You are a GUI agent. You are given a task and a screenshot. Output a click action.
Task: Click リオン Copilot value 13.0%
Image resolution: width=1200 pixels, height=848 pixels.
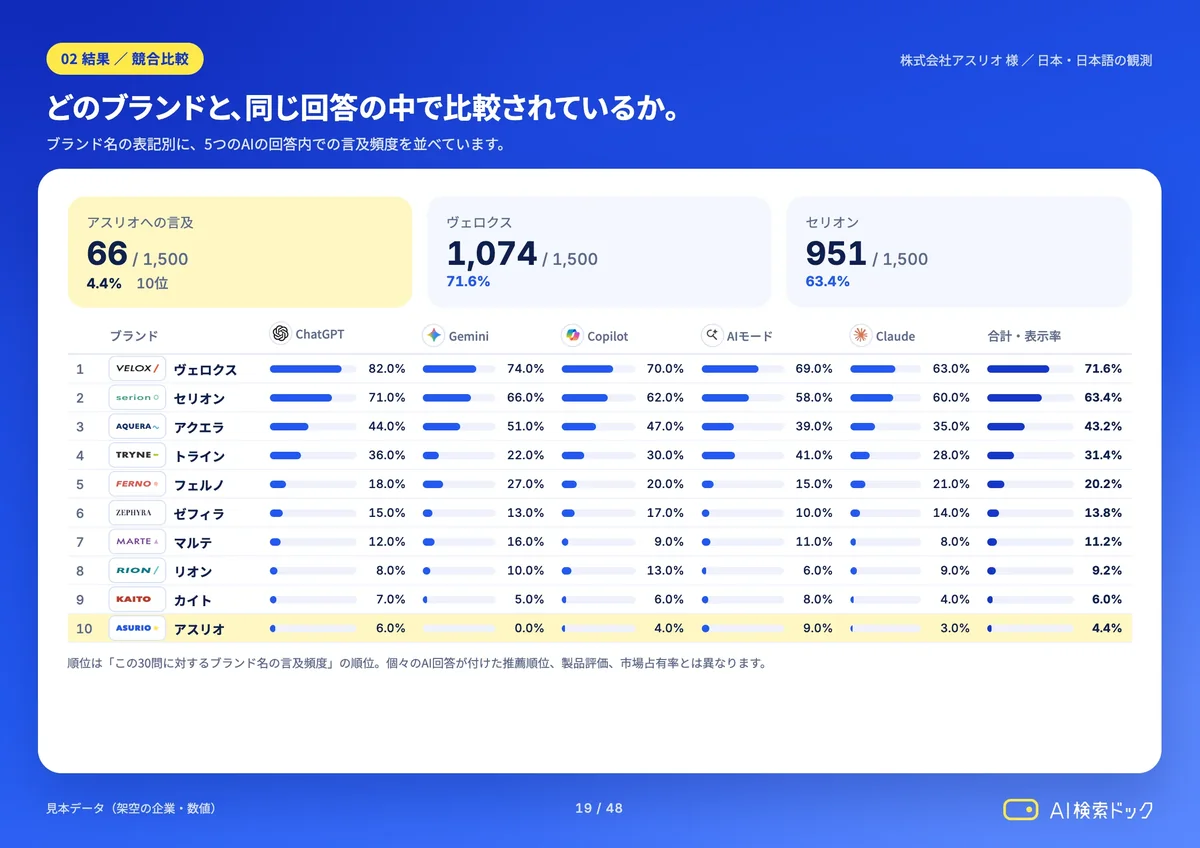tap(665, 571)
